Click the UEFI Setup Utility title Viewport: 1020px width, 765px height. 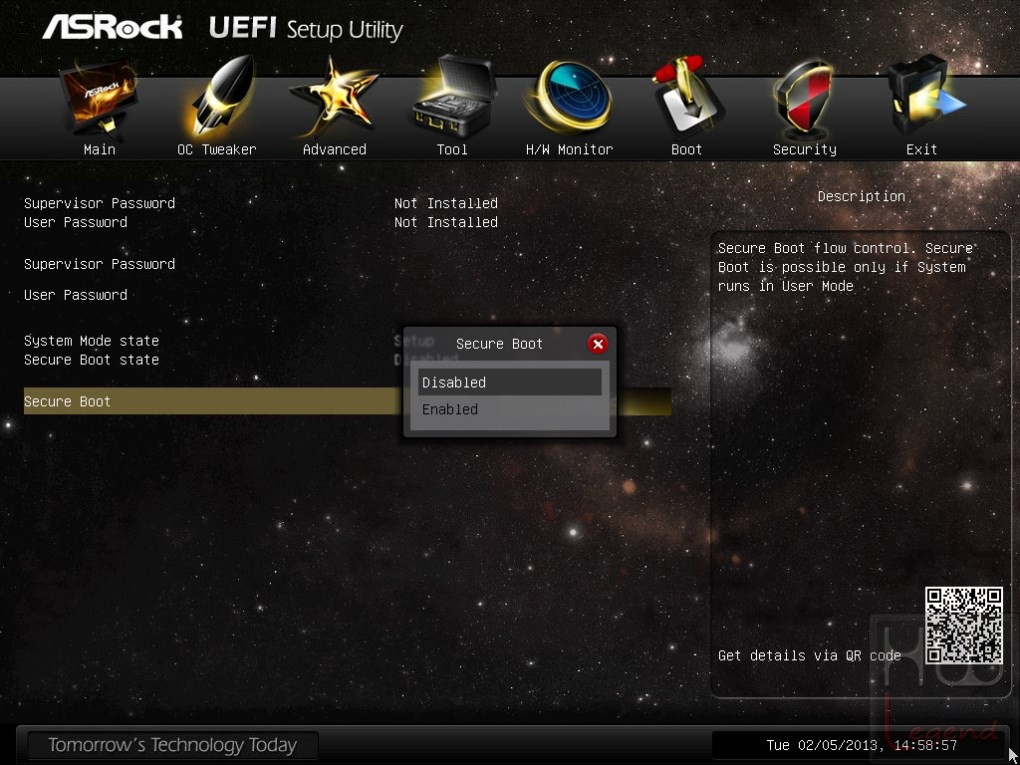pos(306,29)
